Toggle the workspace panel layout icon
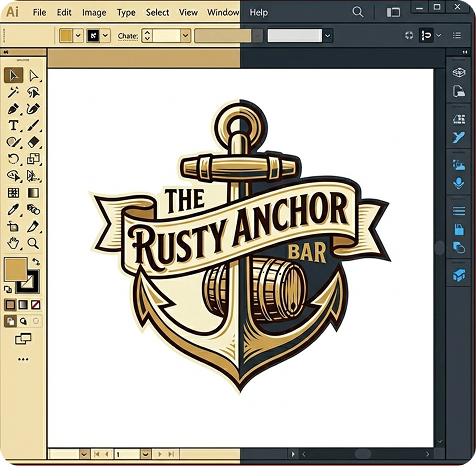The image size is (476, 466). pos(393,13)
